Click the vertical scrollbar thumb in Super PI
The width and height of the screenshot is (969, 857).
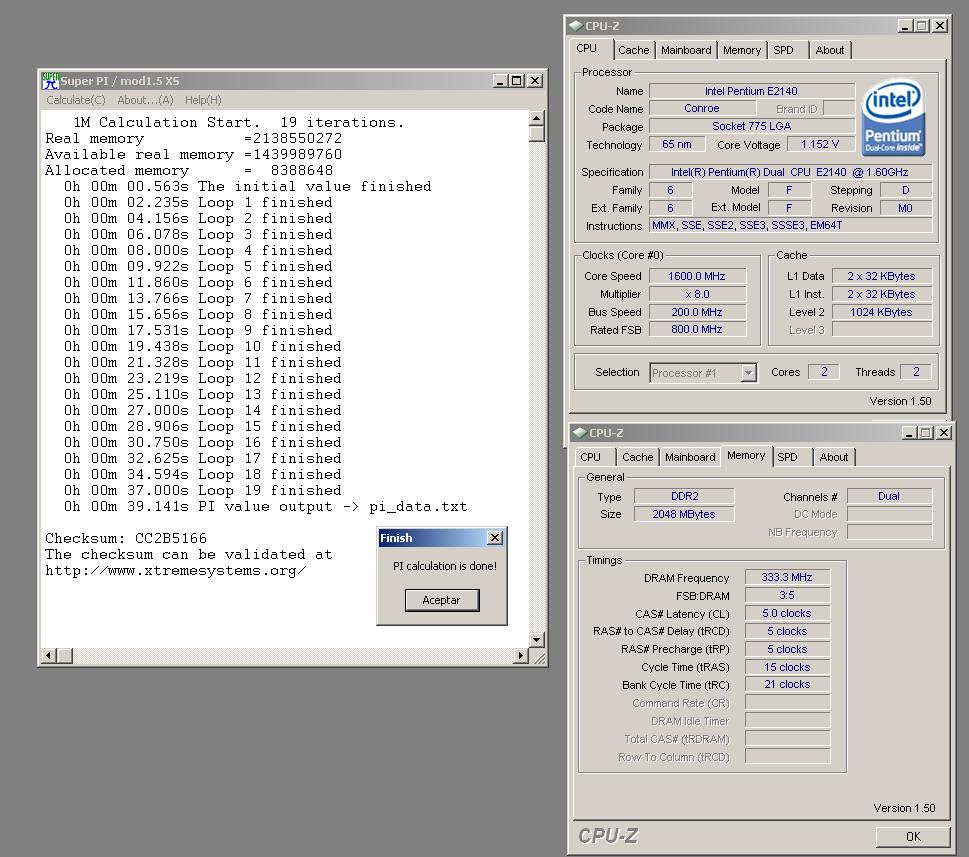(536, 133)
